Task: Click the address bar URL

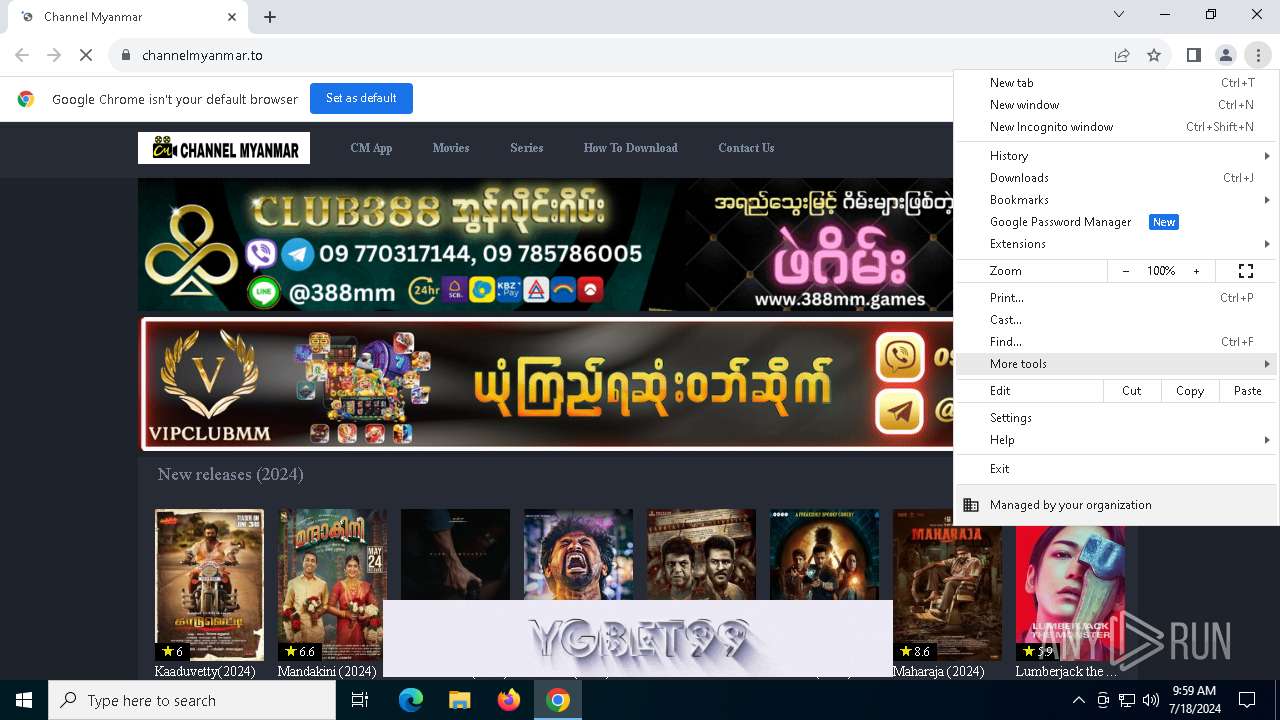Action: pyautogui.click(x=202, y=55)
